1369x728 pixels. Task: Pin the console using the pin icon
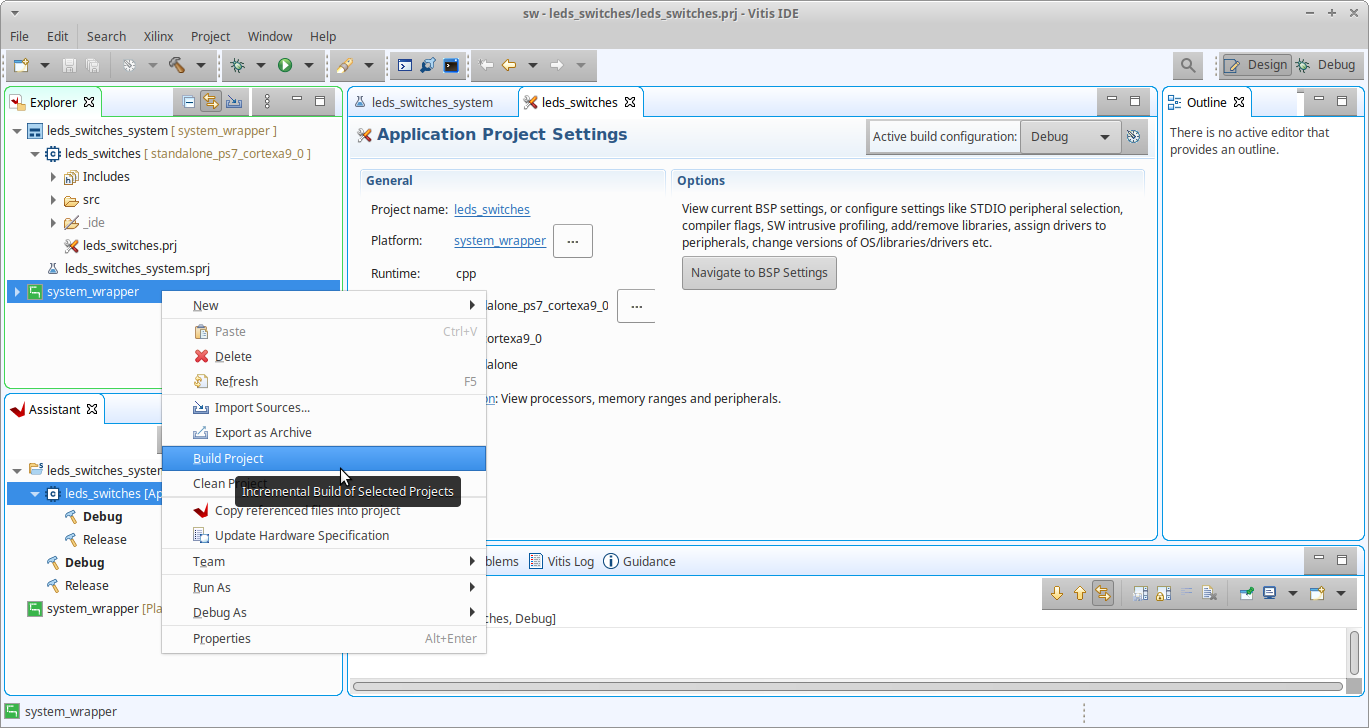click(1246, 593)
